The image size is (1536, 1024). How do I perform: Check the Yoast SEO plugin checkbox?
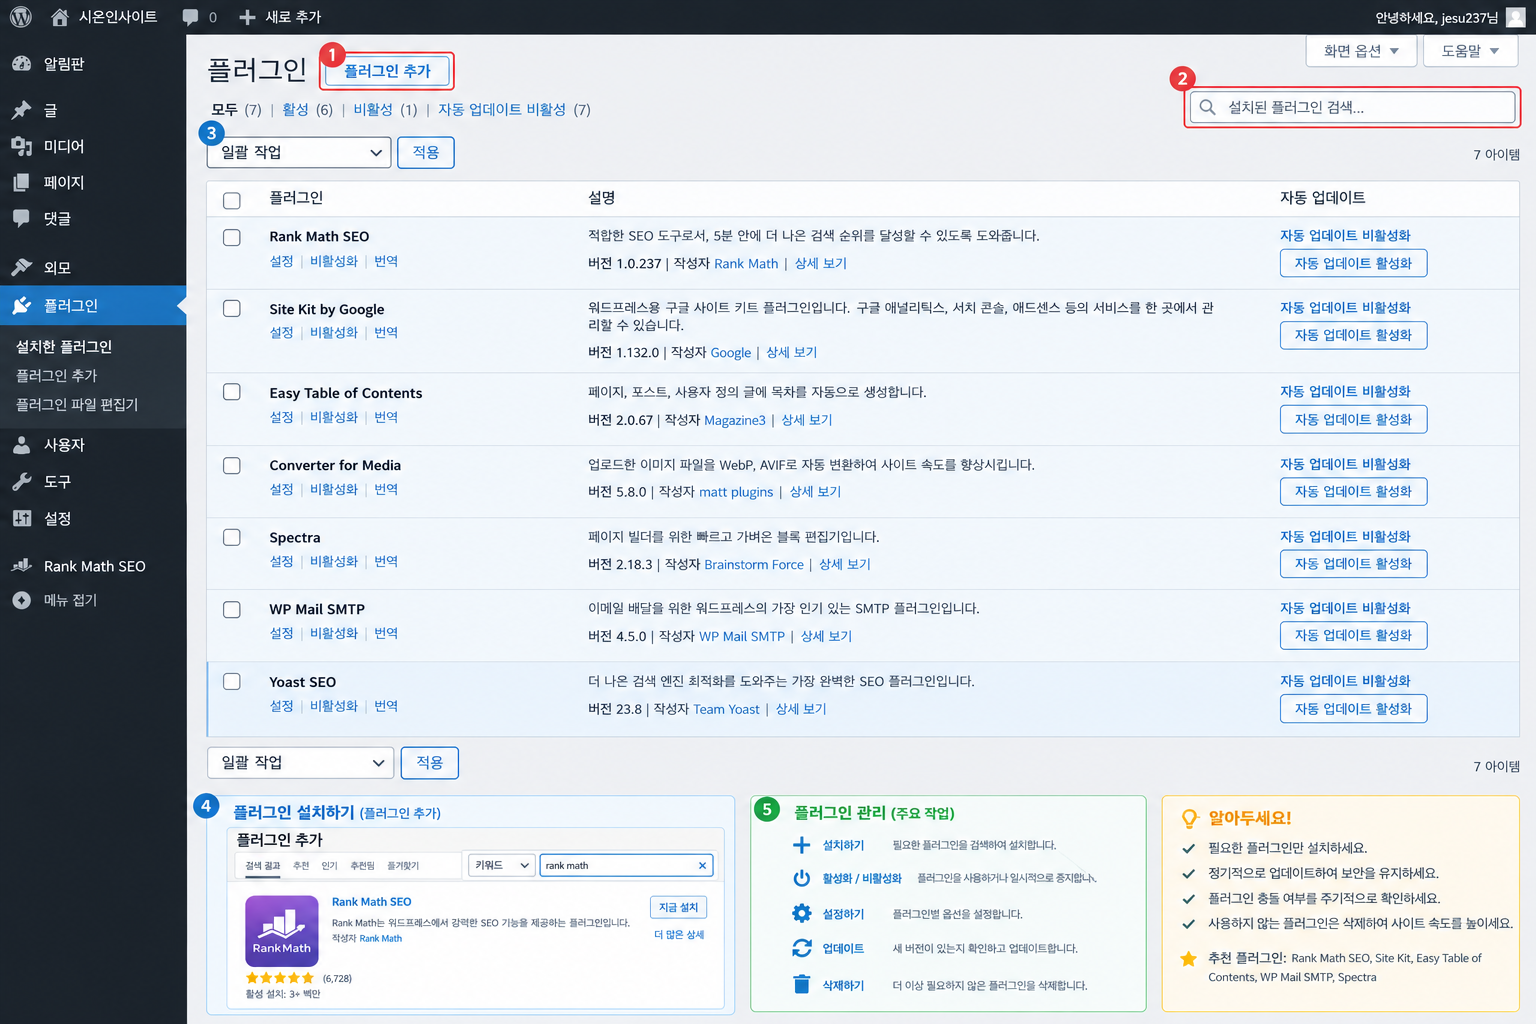pyautogui.click(x=232, y=681)
